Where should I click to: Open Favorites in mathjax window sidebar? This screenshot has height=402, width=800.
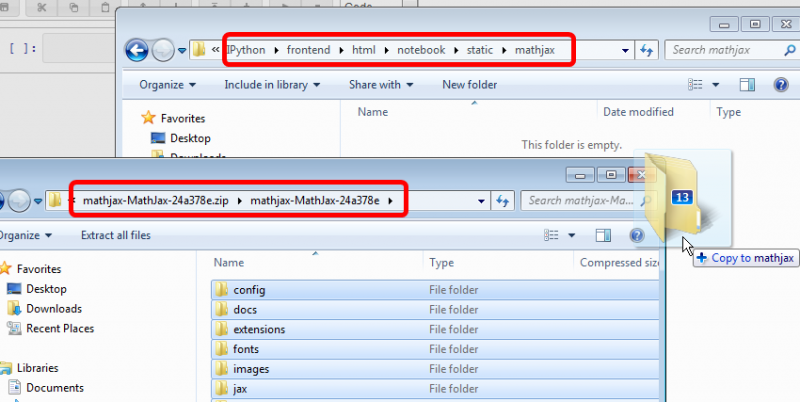point(182,118)
